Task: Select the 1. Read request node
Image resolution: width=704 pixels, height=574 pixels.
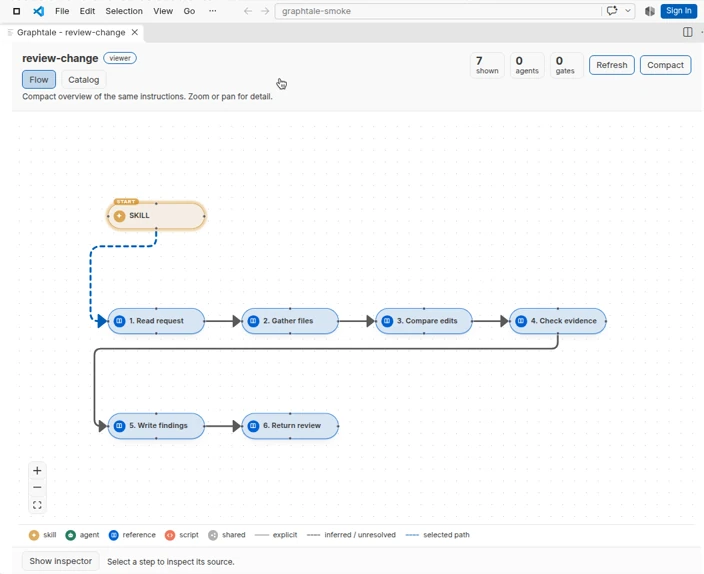Action: pos(156,321)
